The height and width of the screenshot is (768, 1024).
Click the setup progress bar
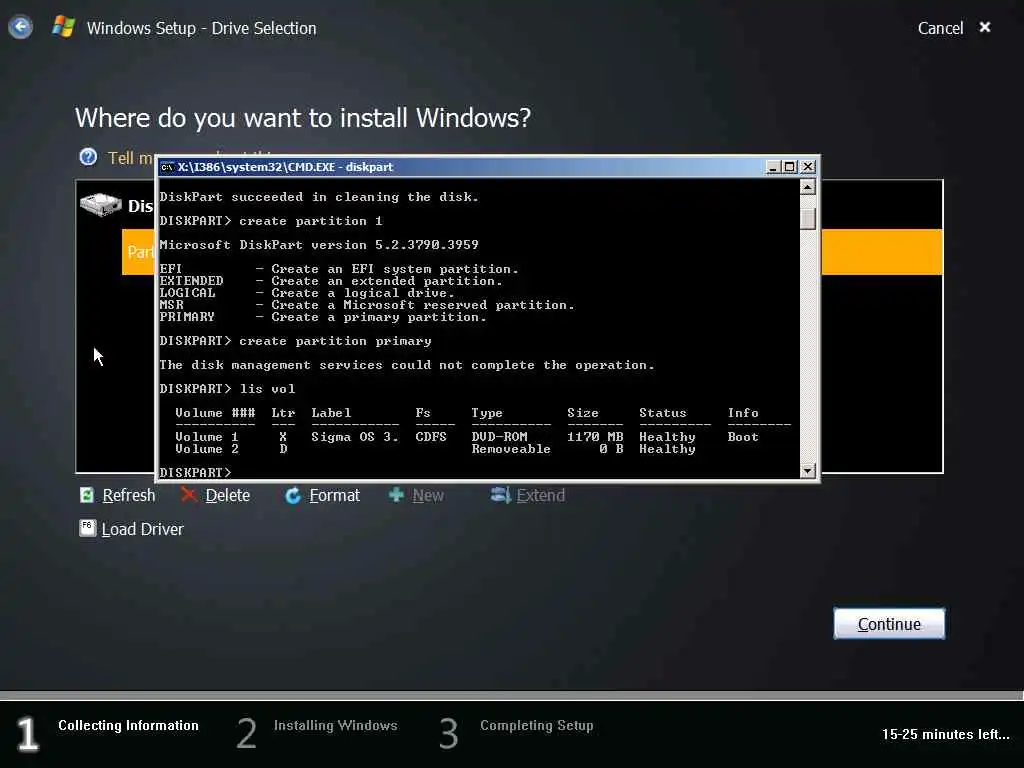pos(512,695)
